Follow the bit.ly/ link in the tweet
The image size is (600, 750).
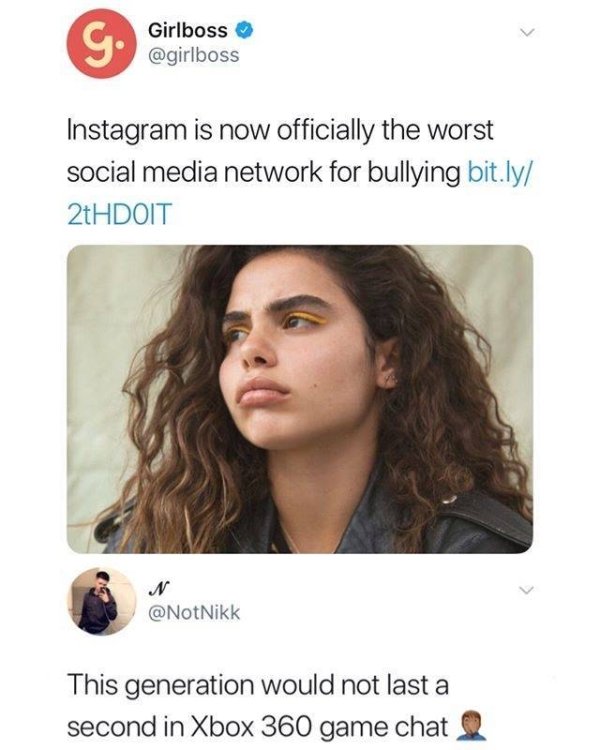(499, 172)
